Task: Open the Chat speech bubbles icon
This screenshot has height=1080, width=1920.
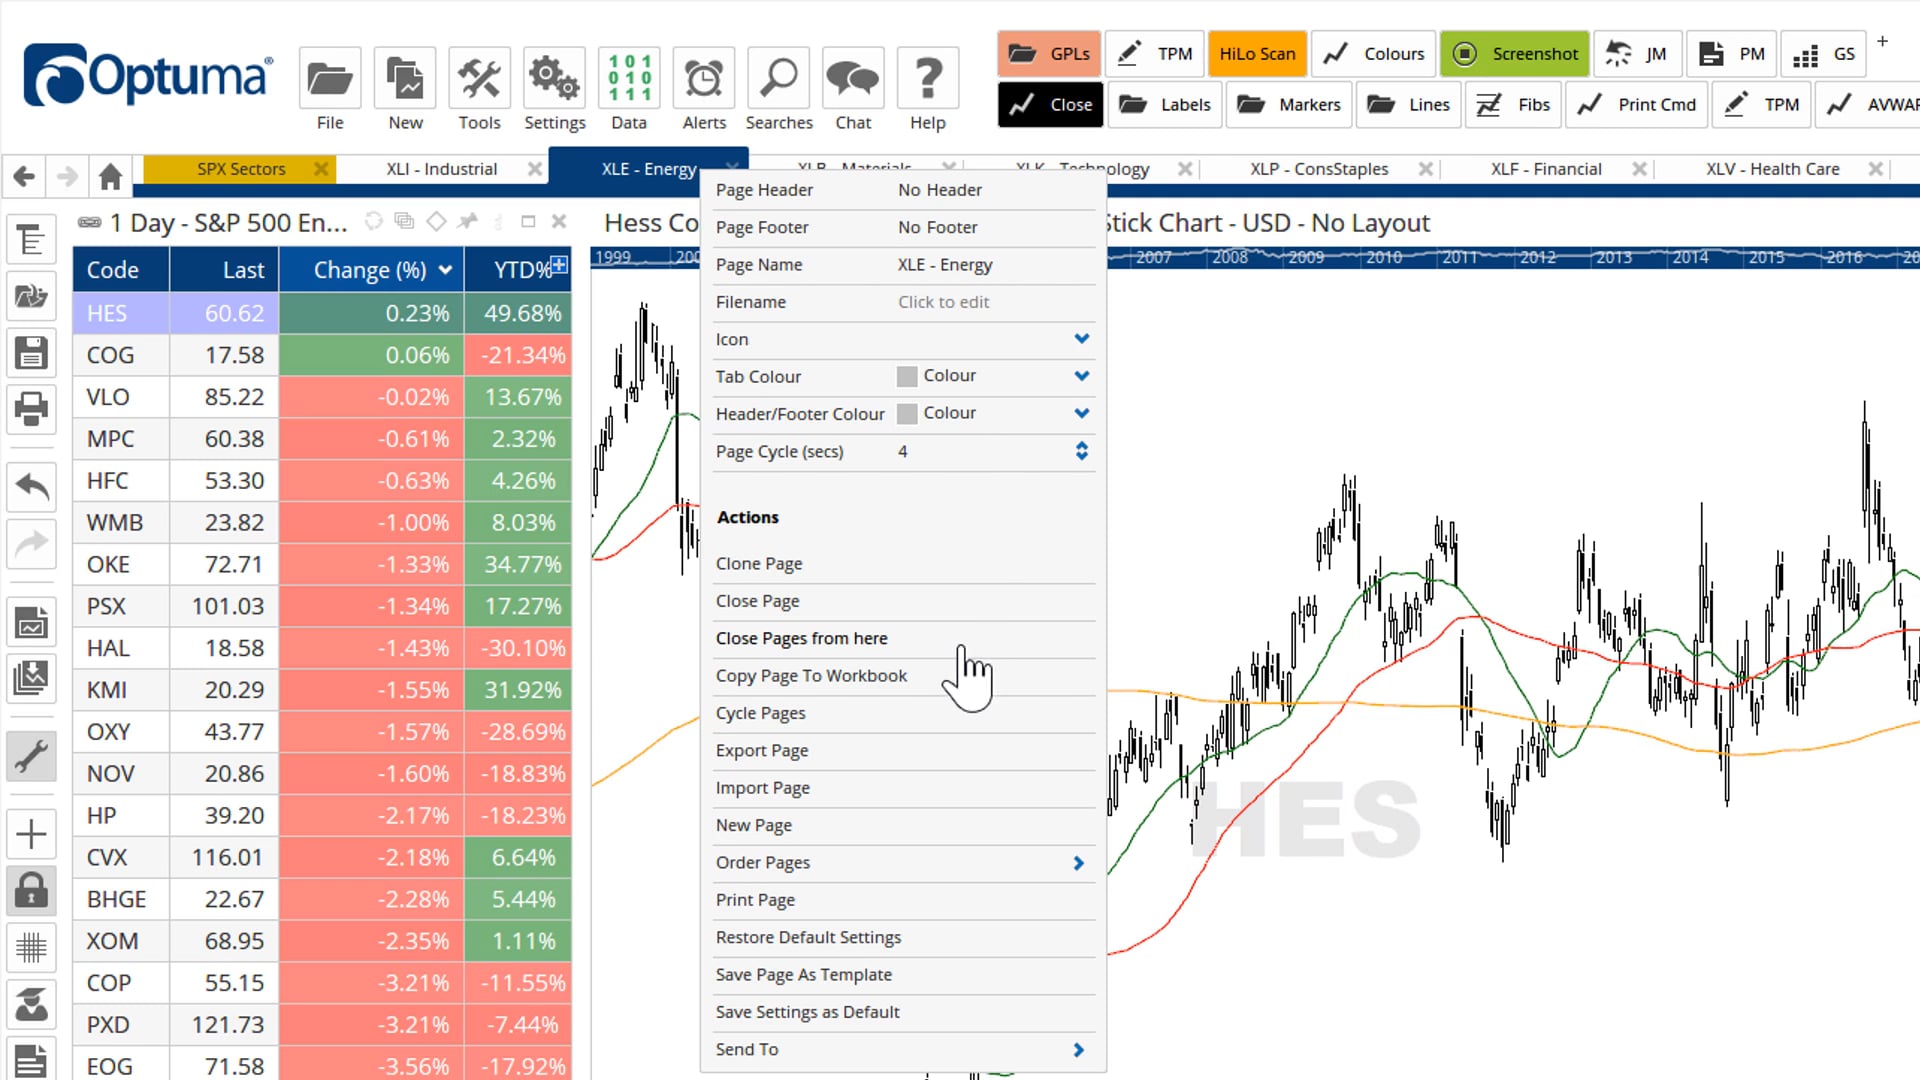Action: [x=853, y=79]
